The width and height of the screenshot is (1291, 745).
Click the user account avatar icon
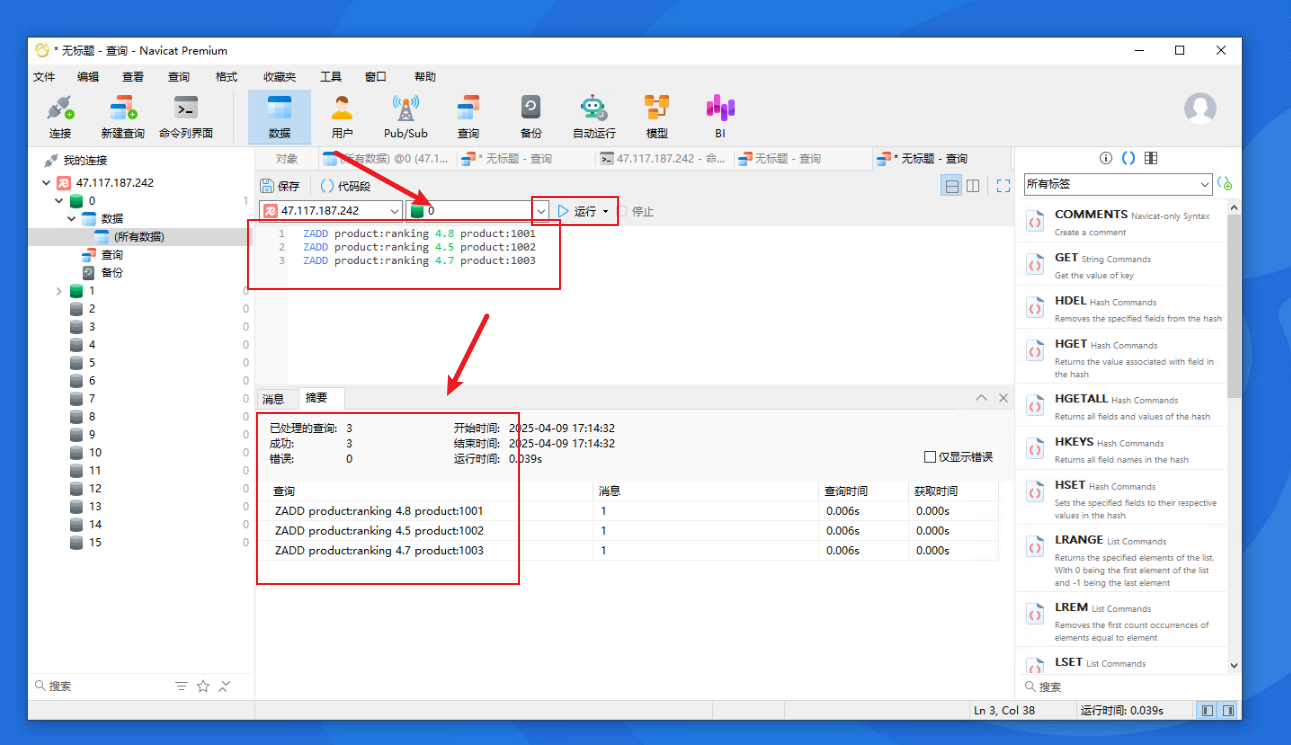pos(1200,108)
